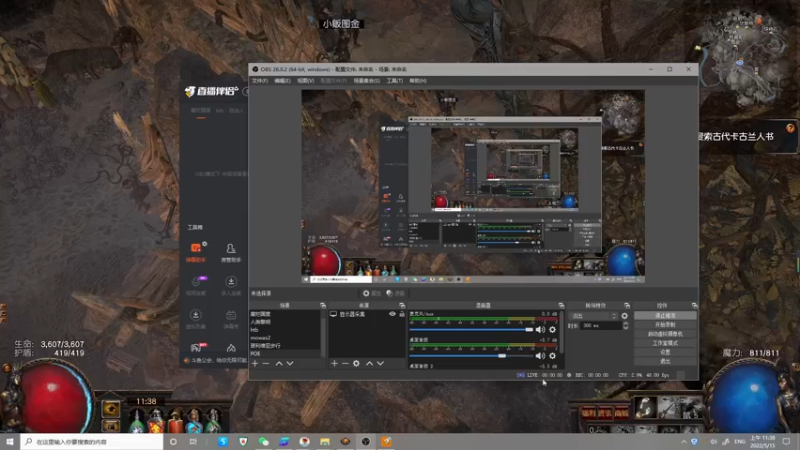Viewport: 800px width, 450px height.
Task: Open the orange 弹幕助手 tool in companion app
Action: click(196, 252)
